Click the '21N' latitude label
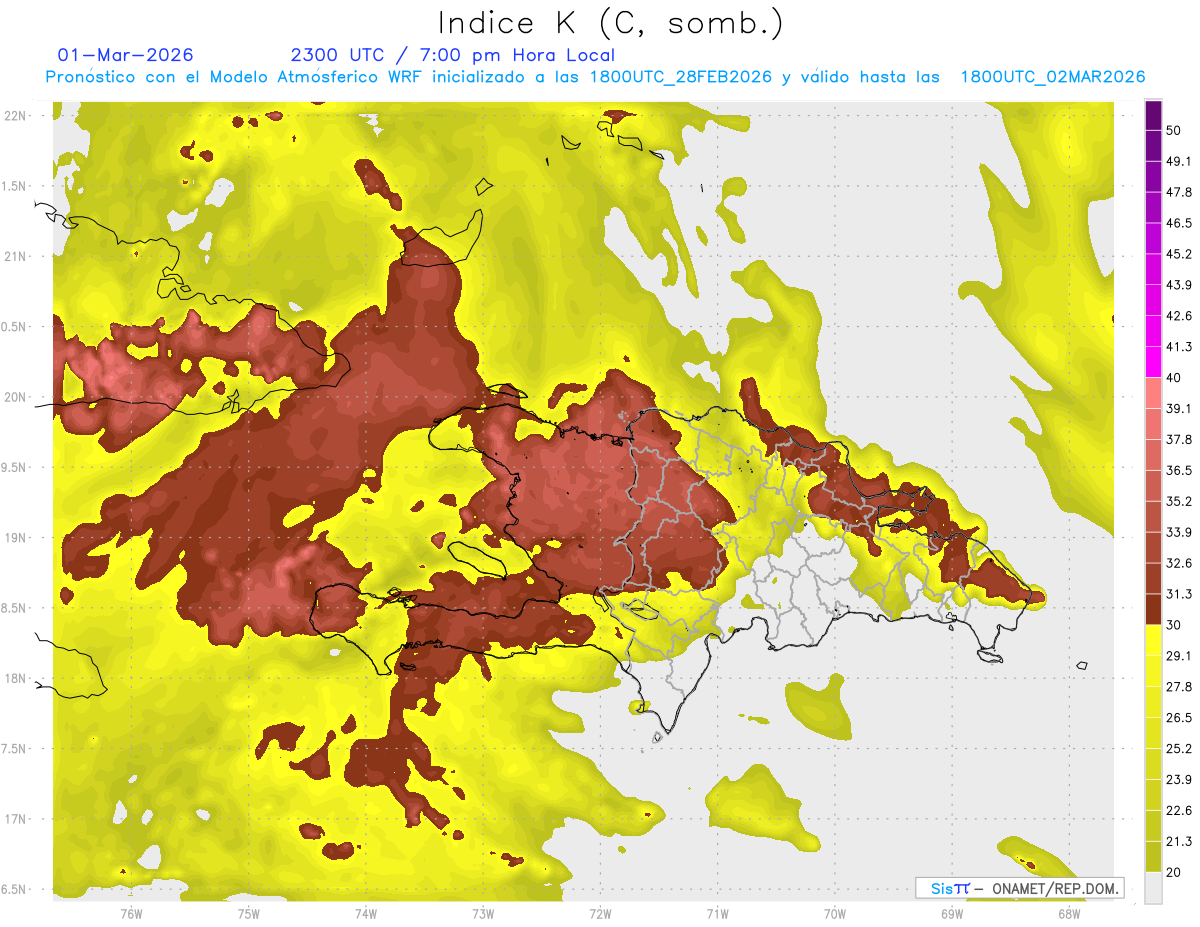Screen dimensions: 1200x927 [x=16, y=257]
